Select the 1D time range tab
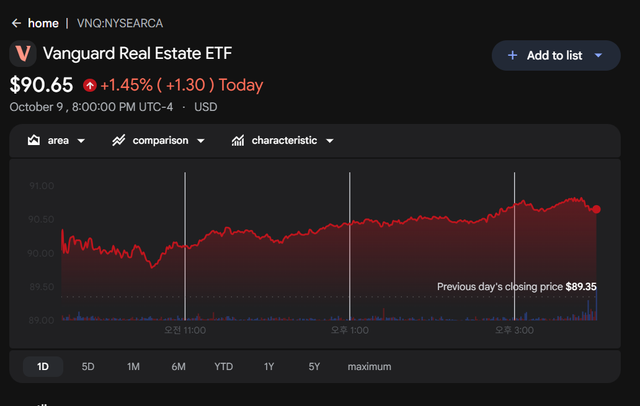The height and width of the screenshot is (406, 640). (43, 366)
